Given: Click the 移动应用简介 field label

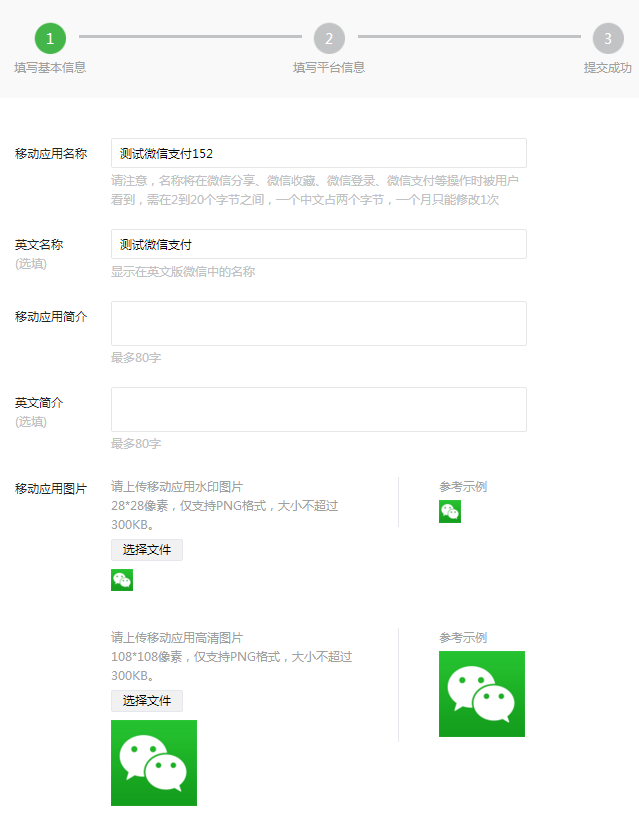Looking at the screenshot, I should pyautogui.click(x=51, y=316).
